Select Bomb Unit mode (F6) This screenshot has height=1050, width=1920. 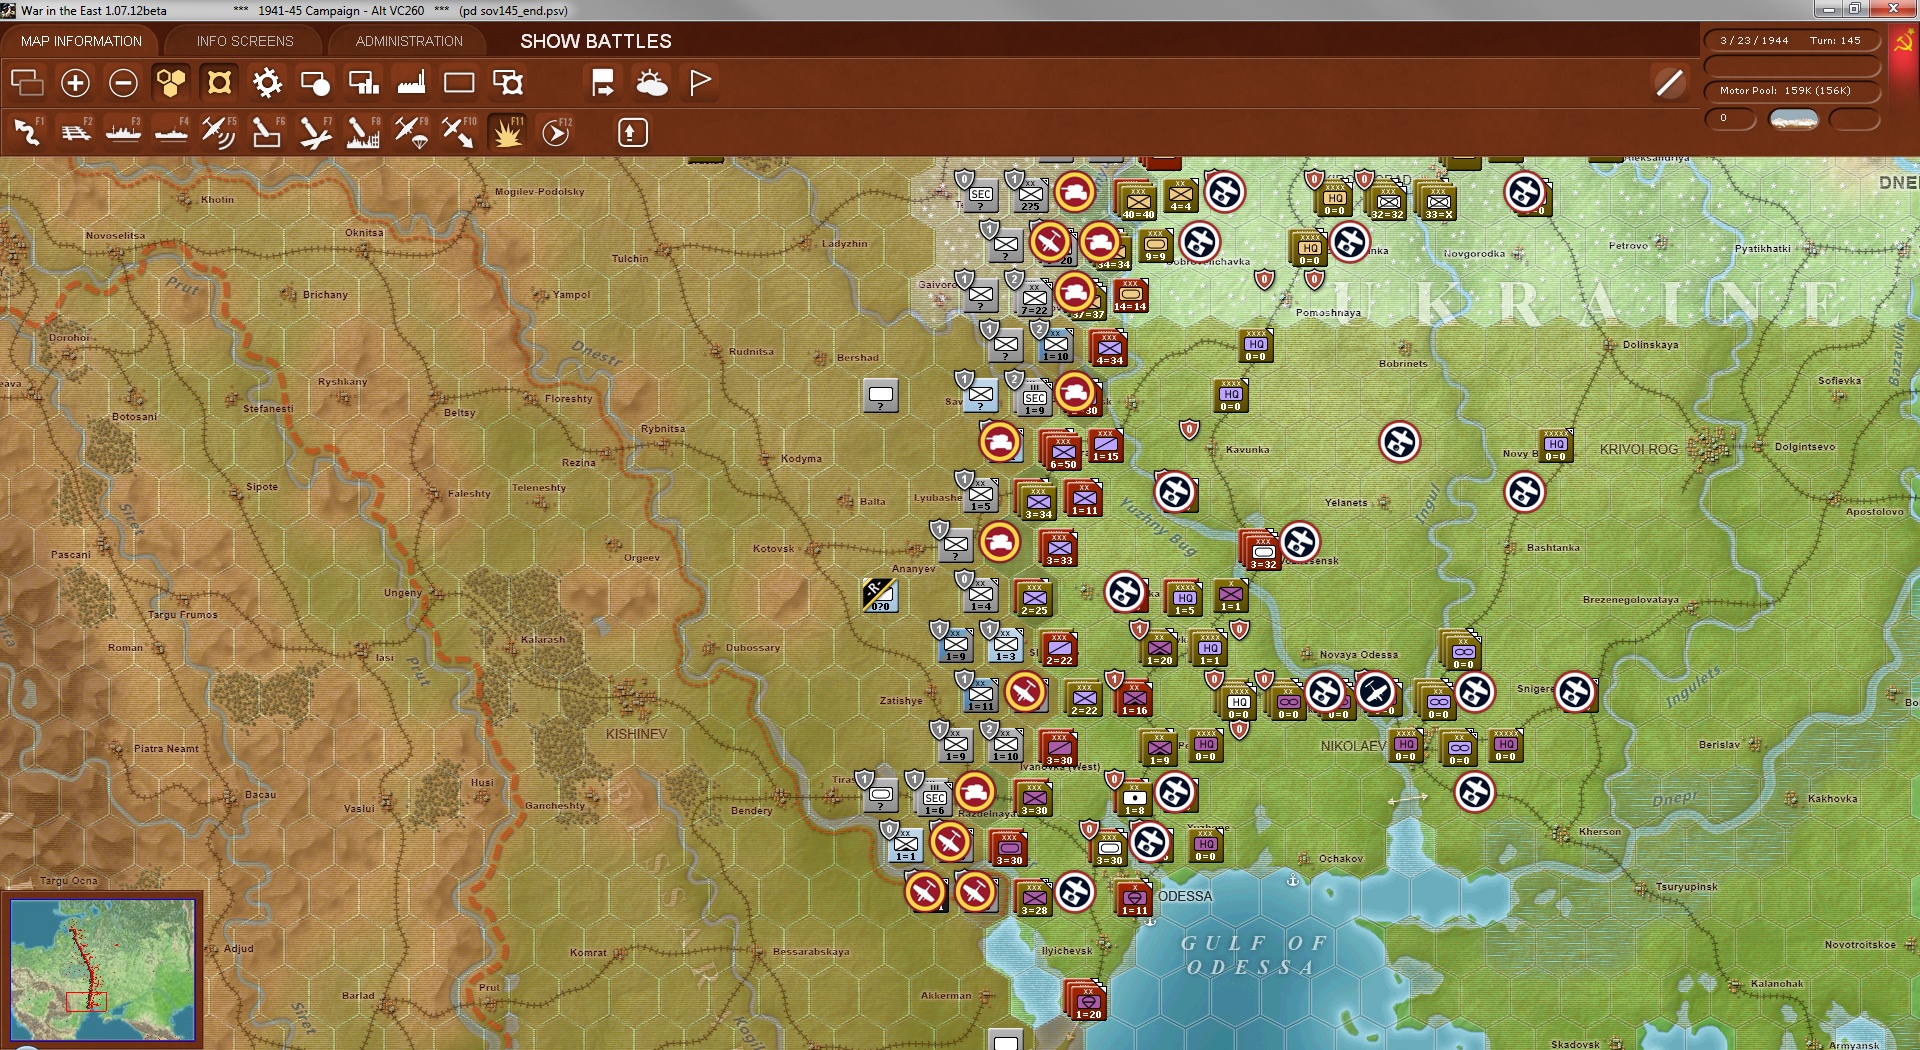[267, 132]
